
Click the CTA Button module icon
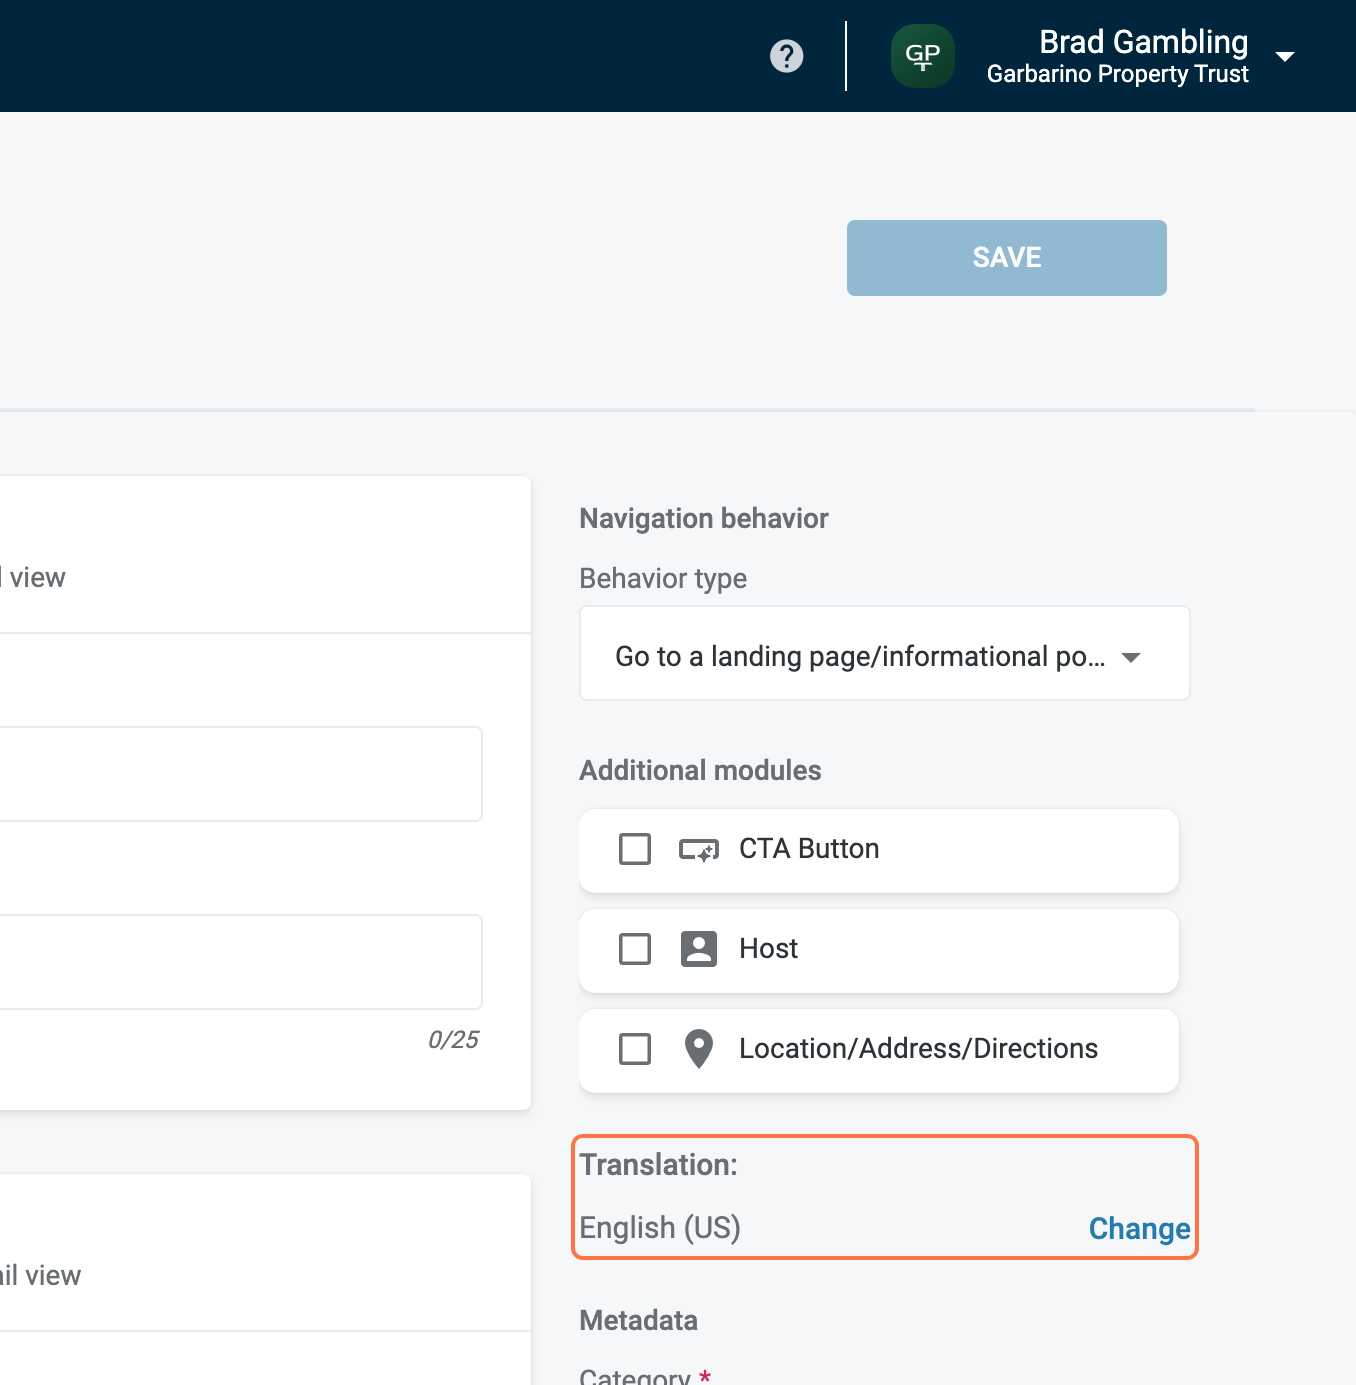(x=698, y=850)
